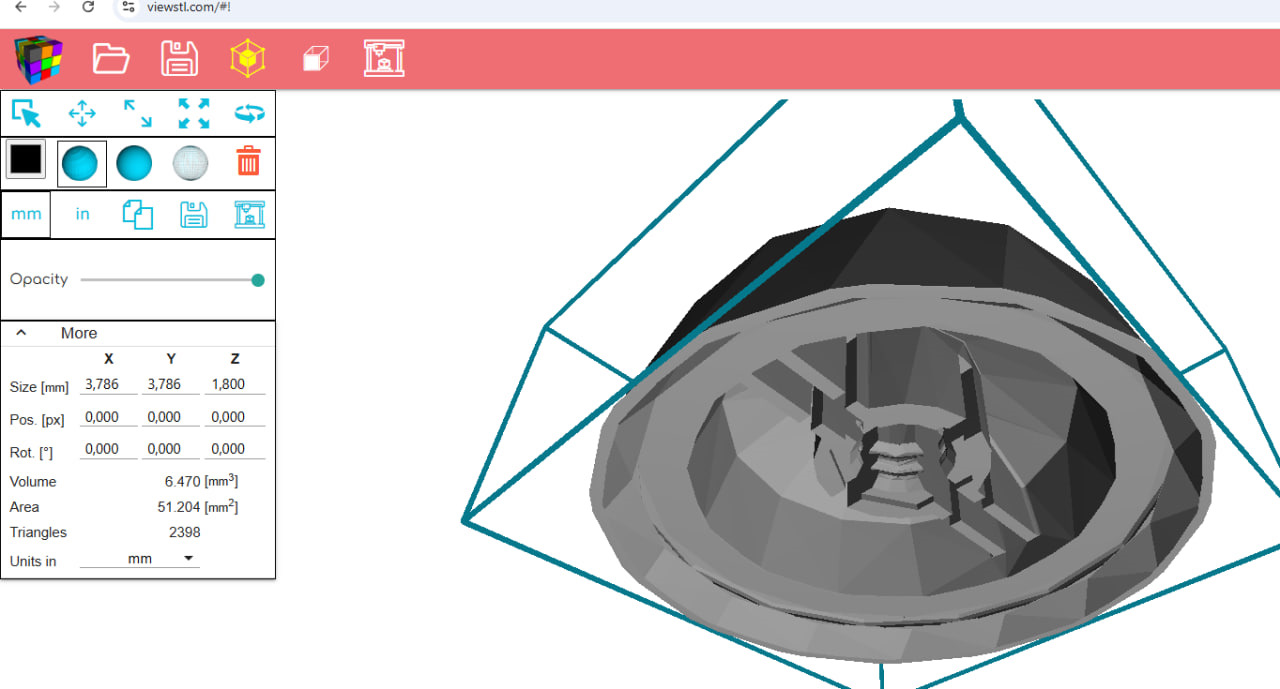Click the ViewSTL colorful cube logo
Image resolution: width=1280 pixels, height=689 pixels.
pyautogui.click(x=38, y=59)
